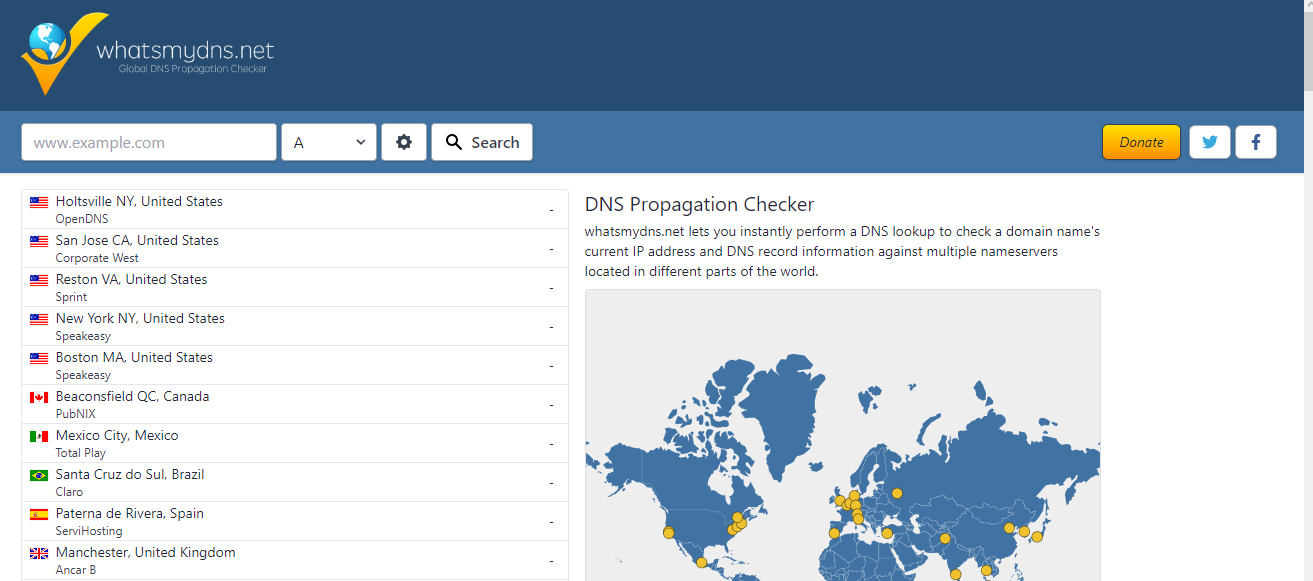Image resolution: width=1313 pixels, height=581 pixels.
Task: Click the US flag beside Holtsville NY
Action: click(x=39, y=202)
